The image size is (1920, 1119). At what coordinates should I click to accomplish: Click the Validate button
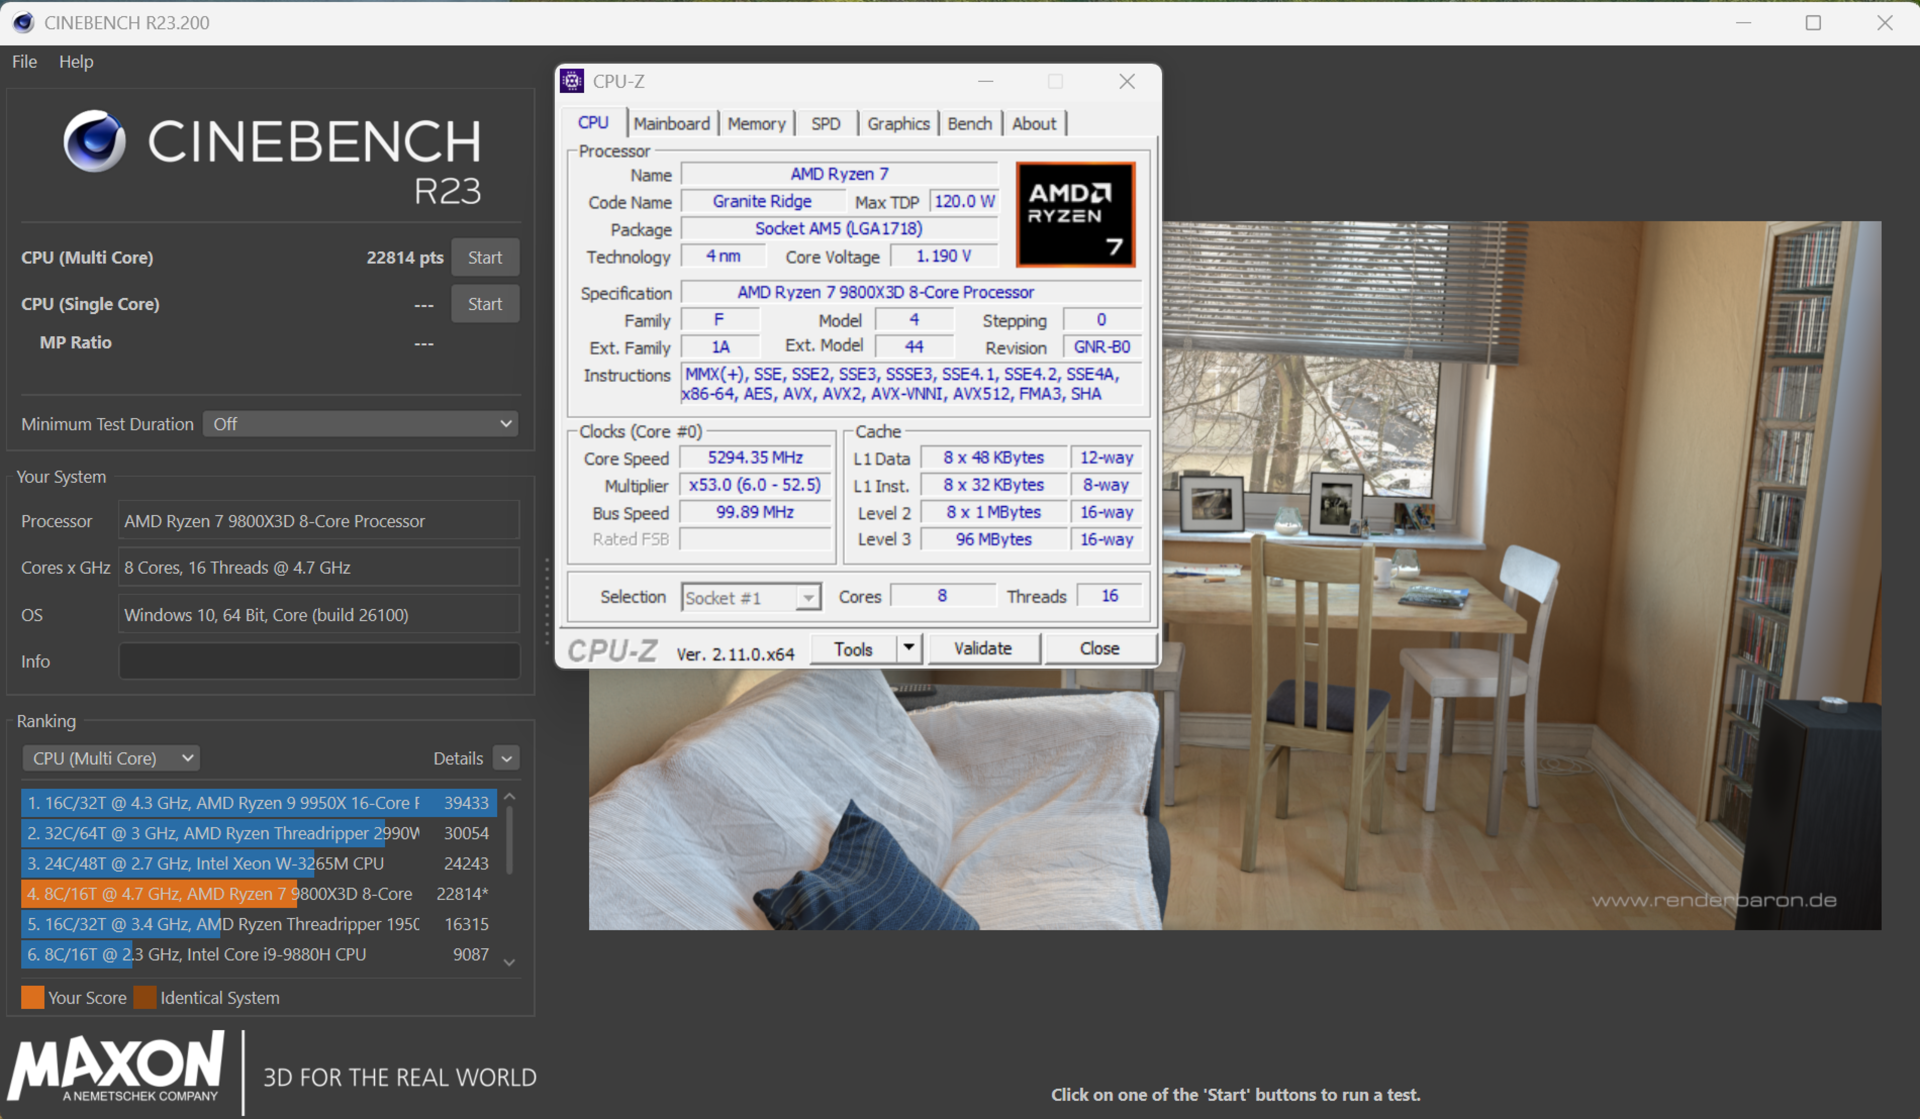coord(982,649)
